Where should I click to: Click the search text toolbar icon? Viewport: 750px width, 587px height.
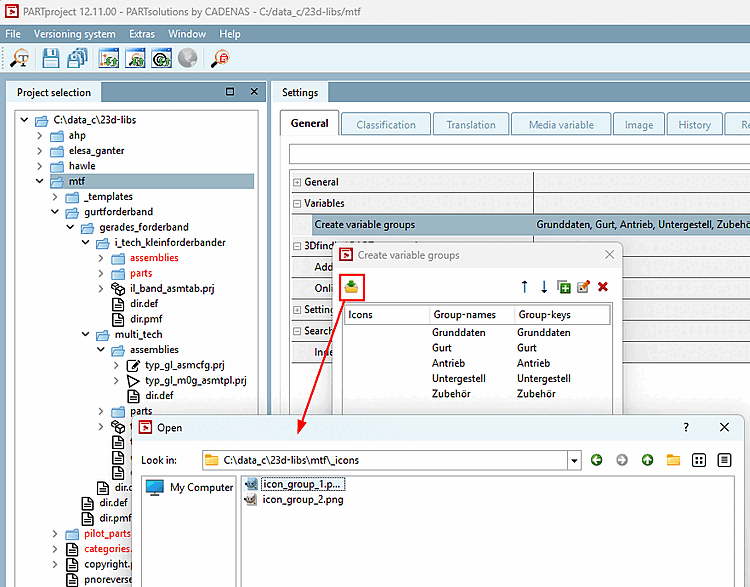20,58
